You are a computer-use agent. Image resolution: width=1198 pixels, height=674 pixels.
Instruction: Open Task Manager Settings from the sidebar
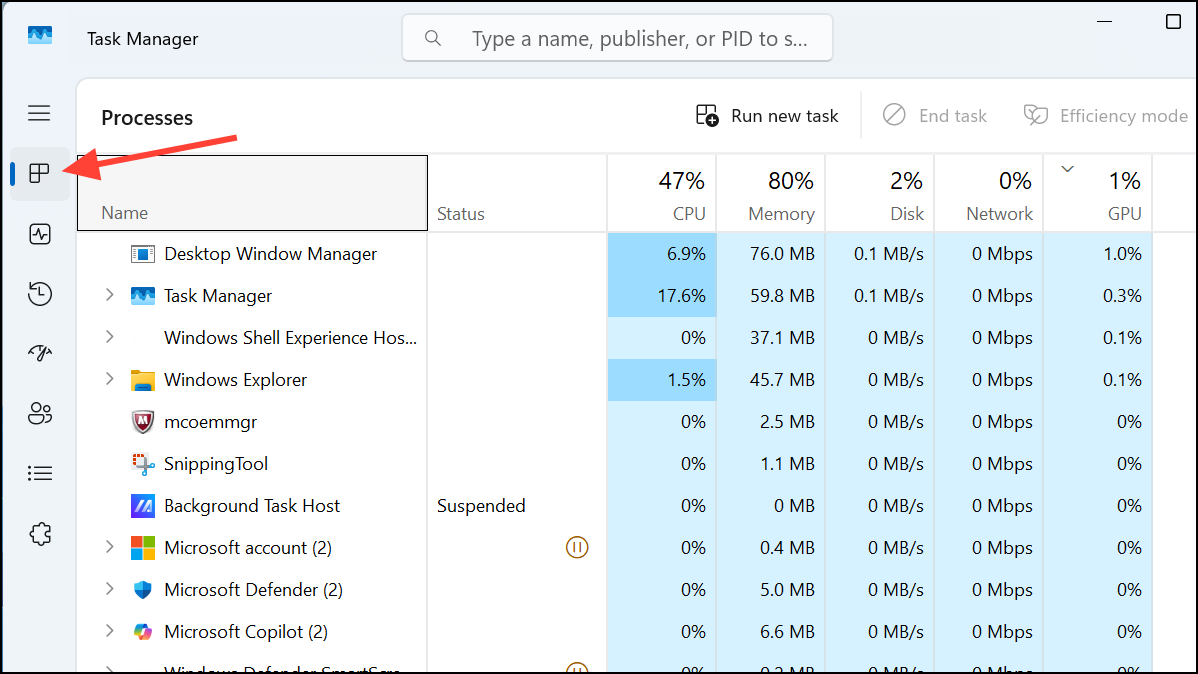point(39,533)
